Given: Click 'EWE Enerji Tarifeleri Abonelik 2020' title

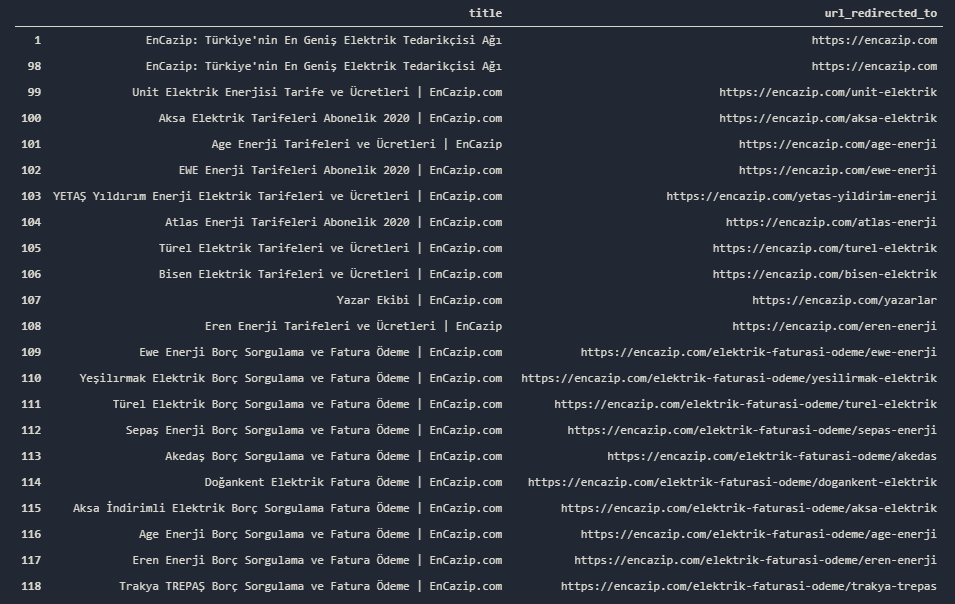Looking at the screenshot, I should coord(340,170).
